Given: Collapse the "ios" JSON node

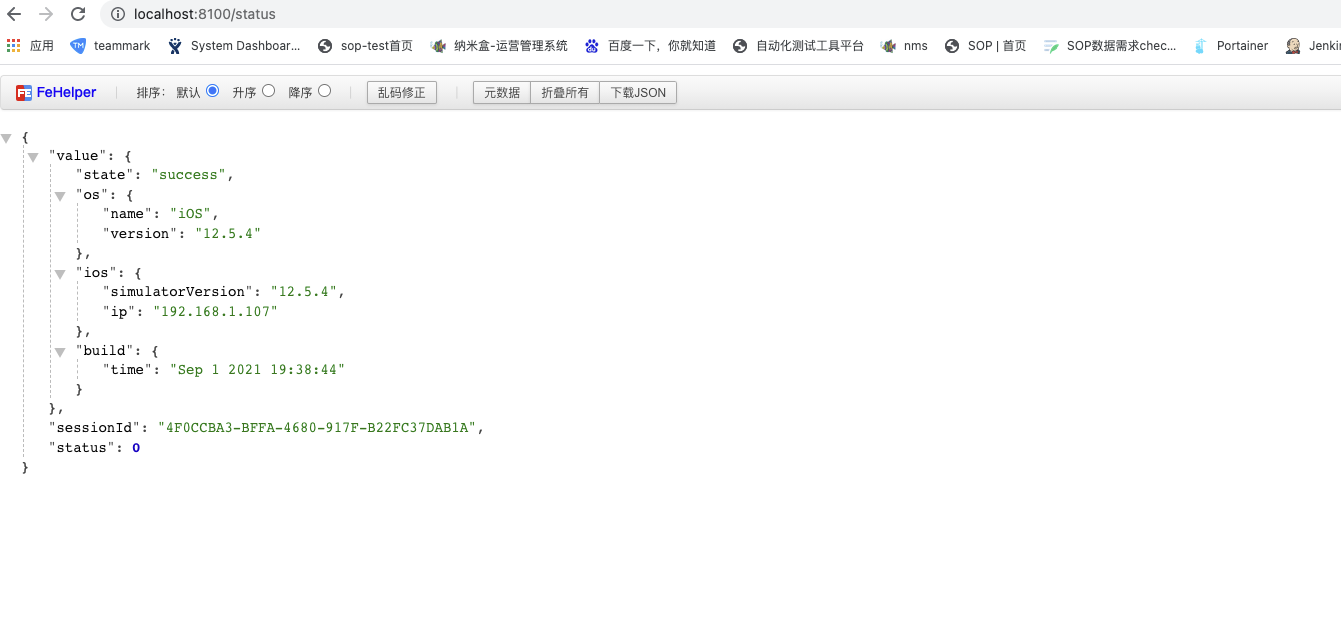Looking at the screenshot, I should click(x=60, y=274).
